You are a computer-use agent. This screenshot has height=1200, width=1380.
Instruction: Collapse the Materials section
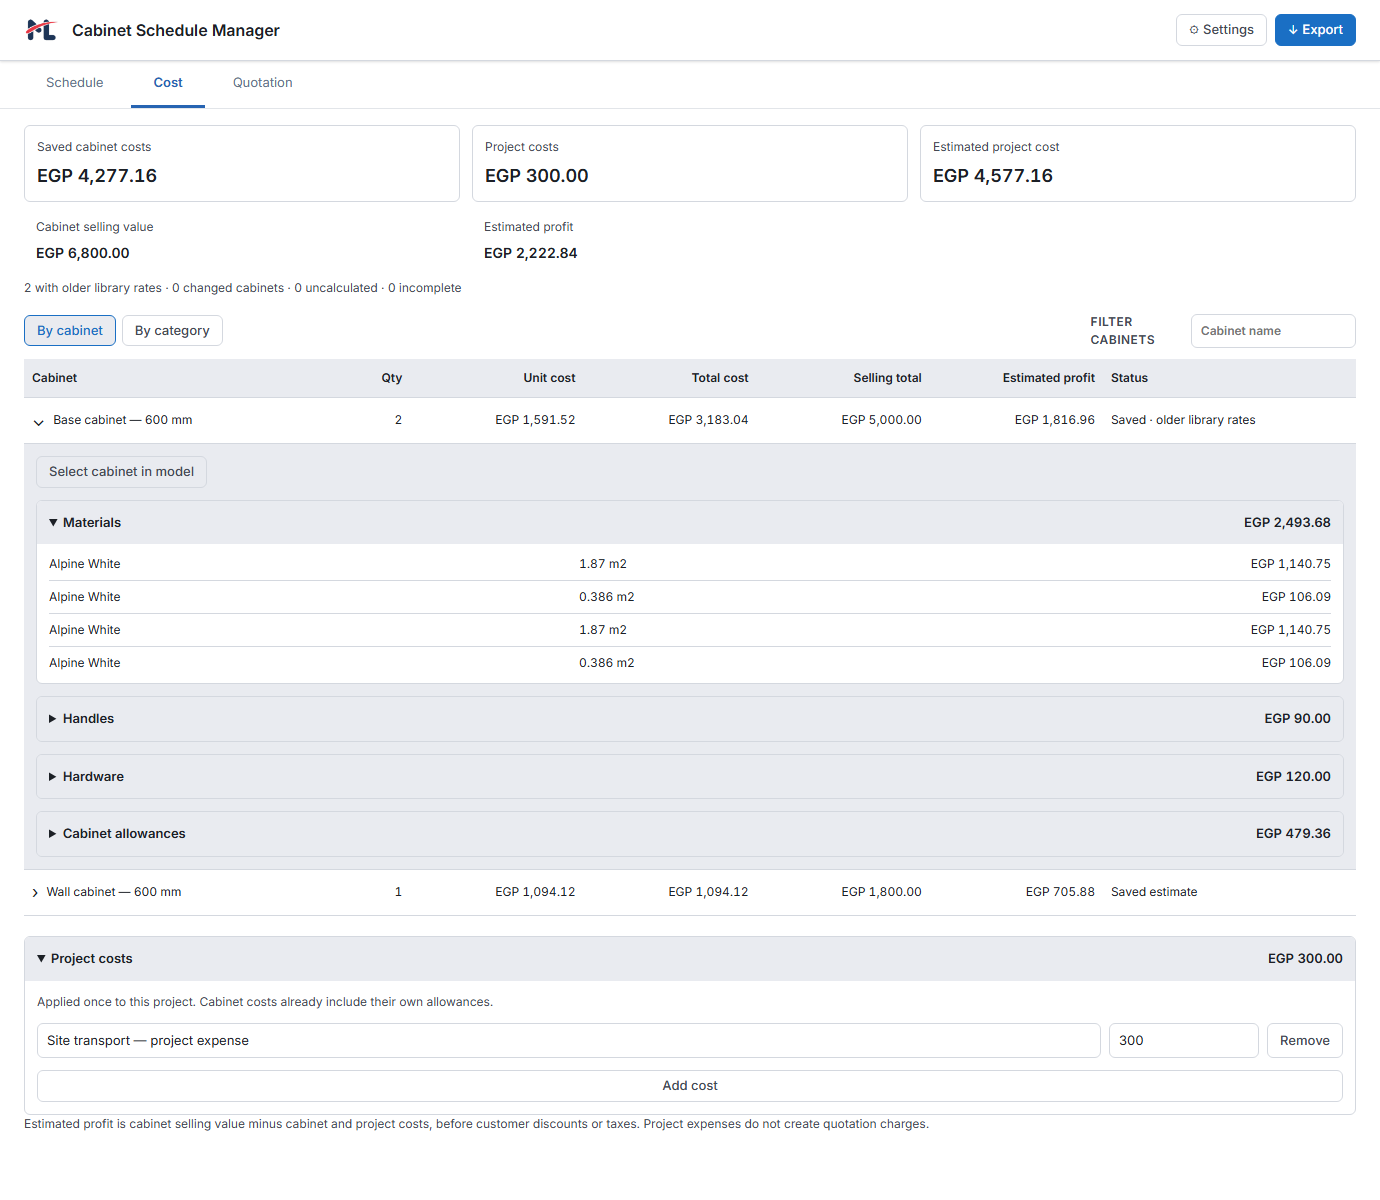690,523
